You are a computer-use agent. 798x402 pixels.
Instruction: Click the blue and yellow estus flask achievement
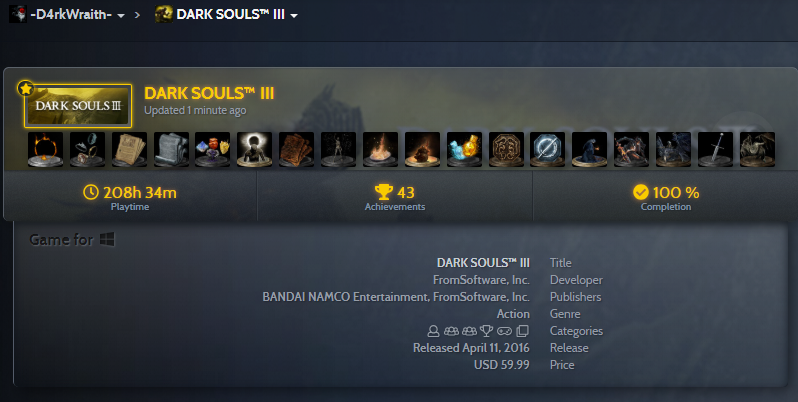(x=464, y=150)
